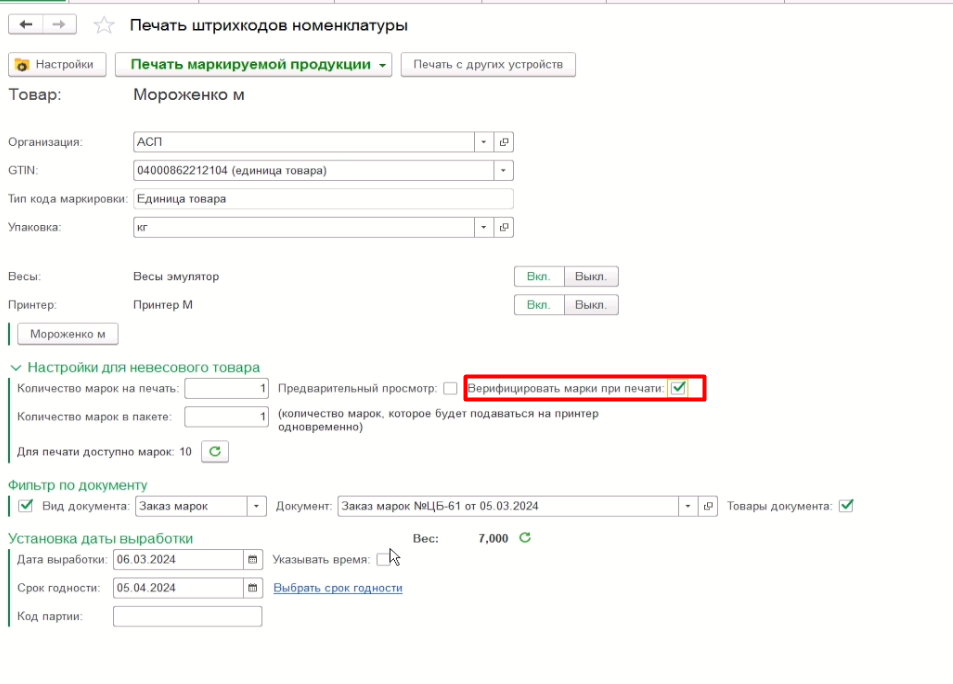Open the Упаковка field link icon
This screenshot has height=684, width=953.
[x=504, y=227]
